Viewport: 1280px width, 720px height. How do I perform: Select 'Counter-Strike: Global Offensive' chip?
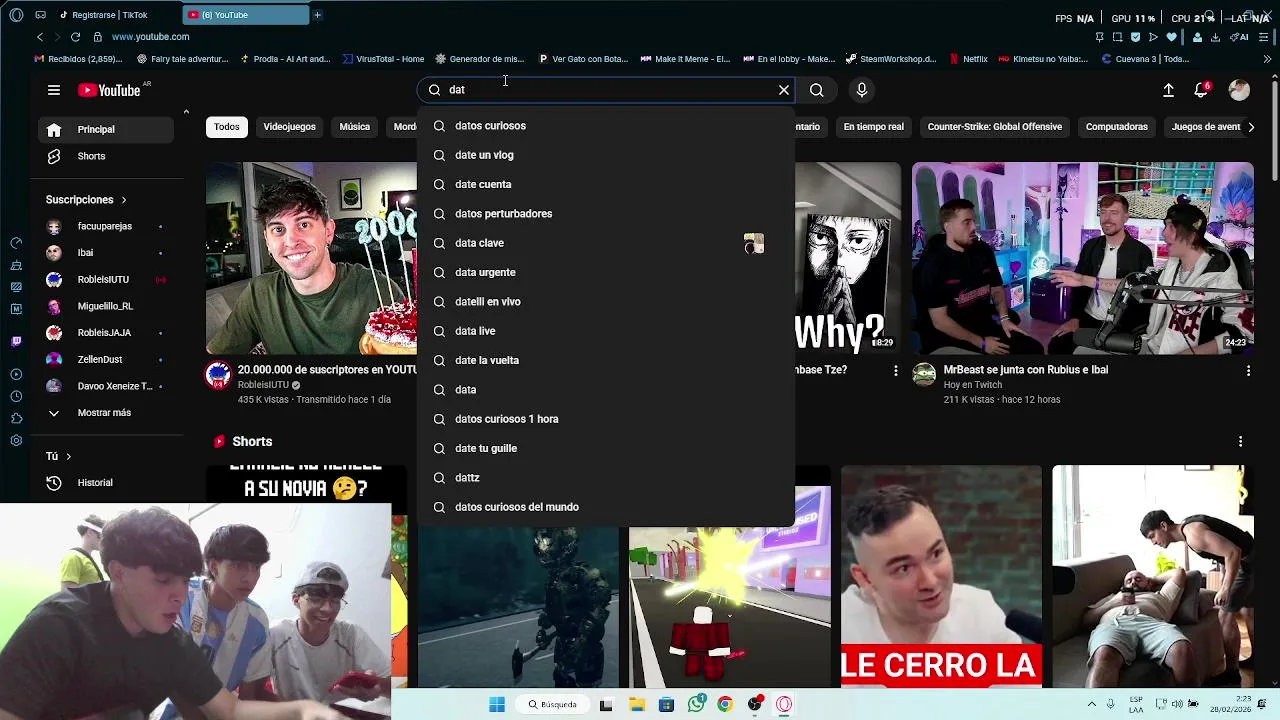coord(994,127)
